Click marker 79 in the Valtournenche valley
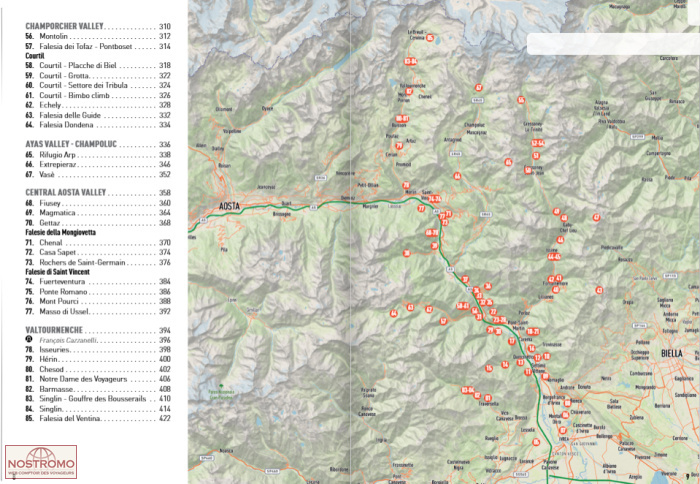 coord(399,146)
